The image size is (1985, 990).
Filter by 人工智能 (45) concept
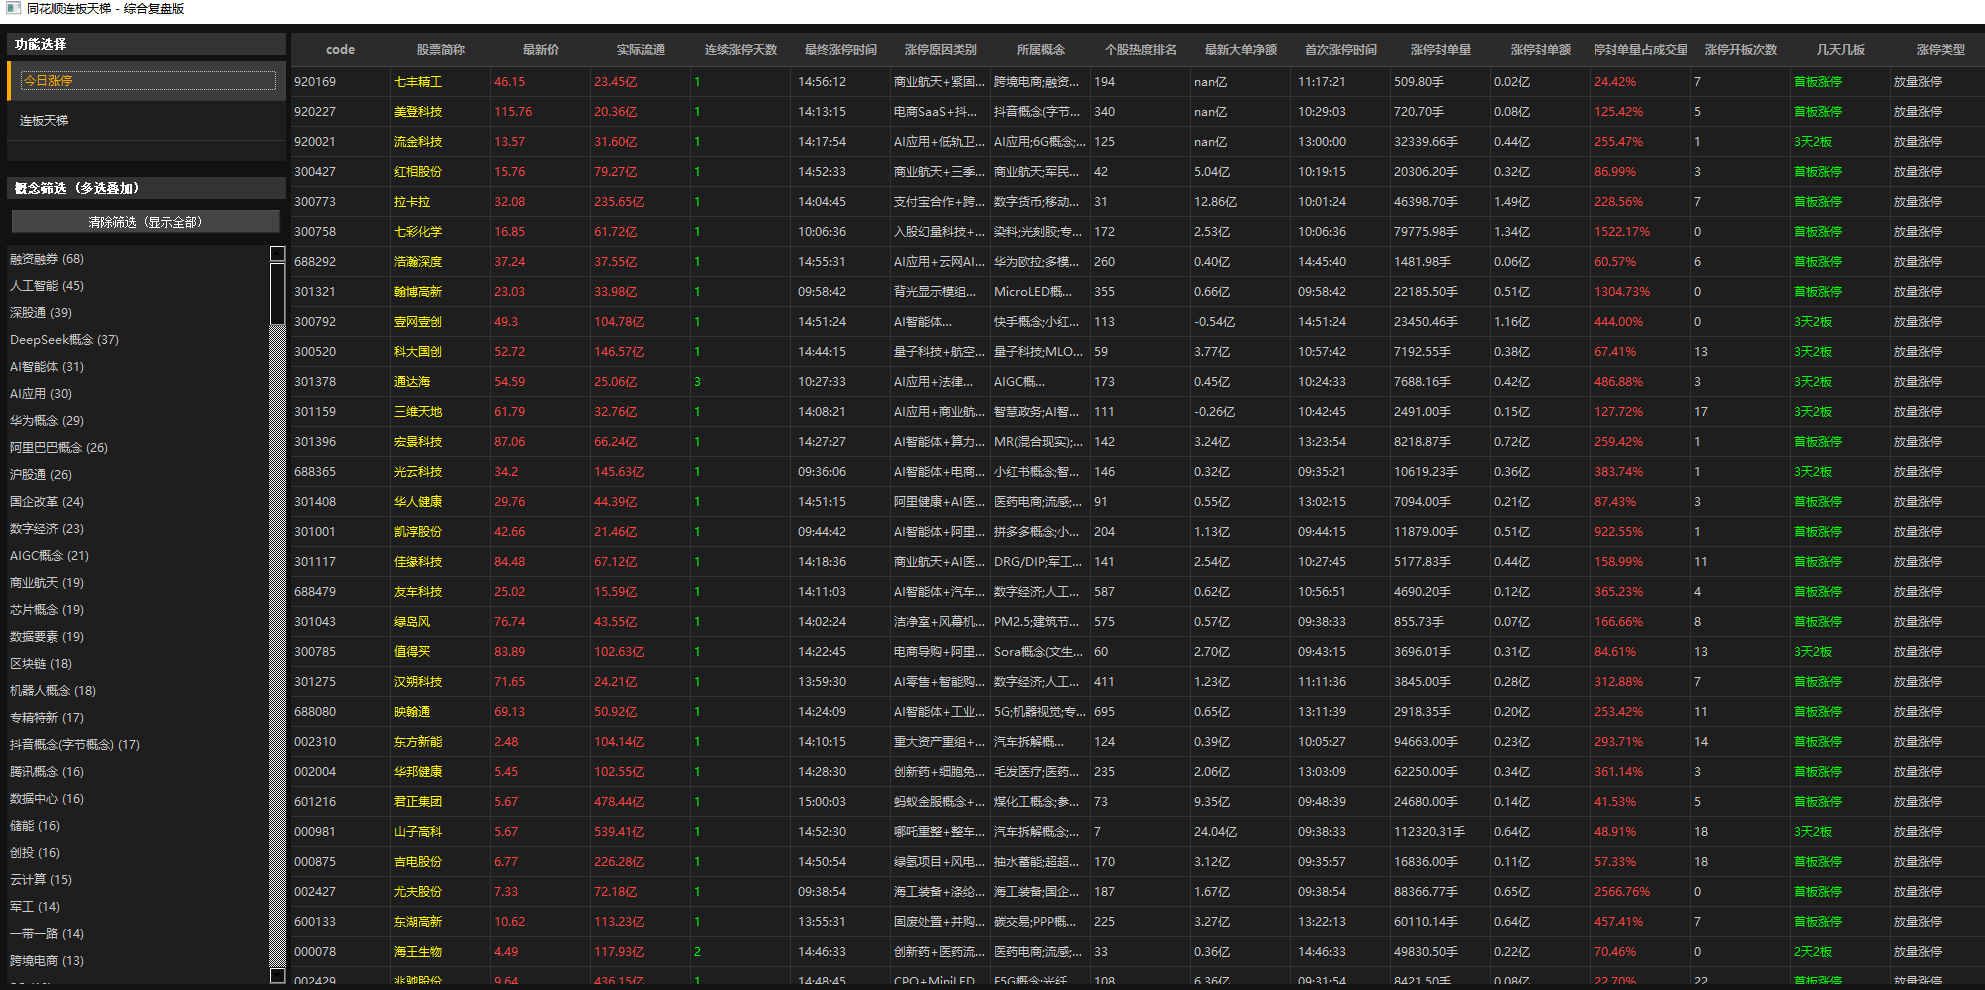point(47,286)
